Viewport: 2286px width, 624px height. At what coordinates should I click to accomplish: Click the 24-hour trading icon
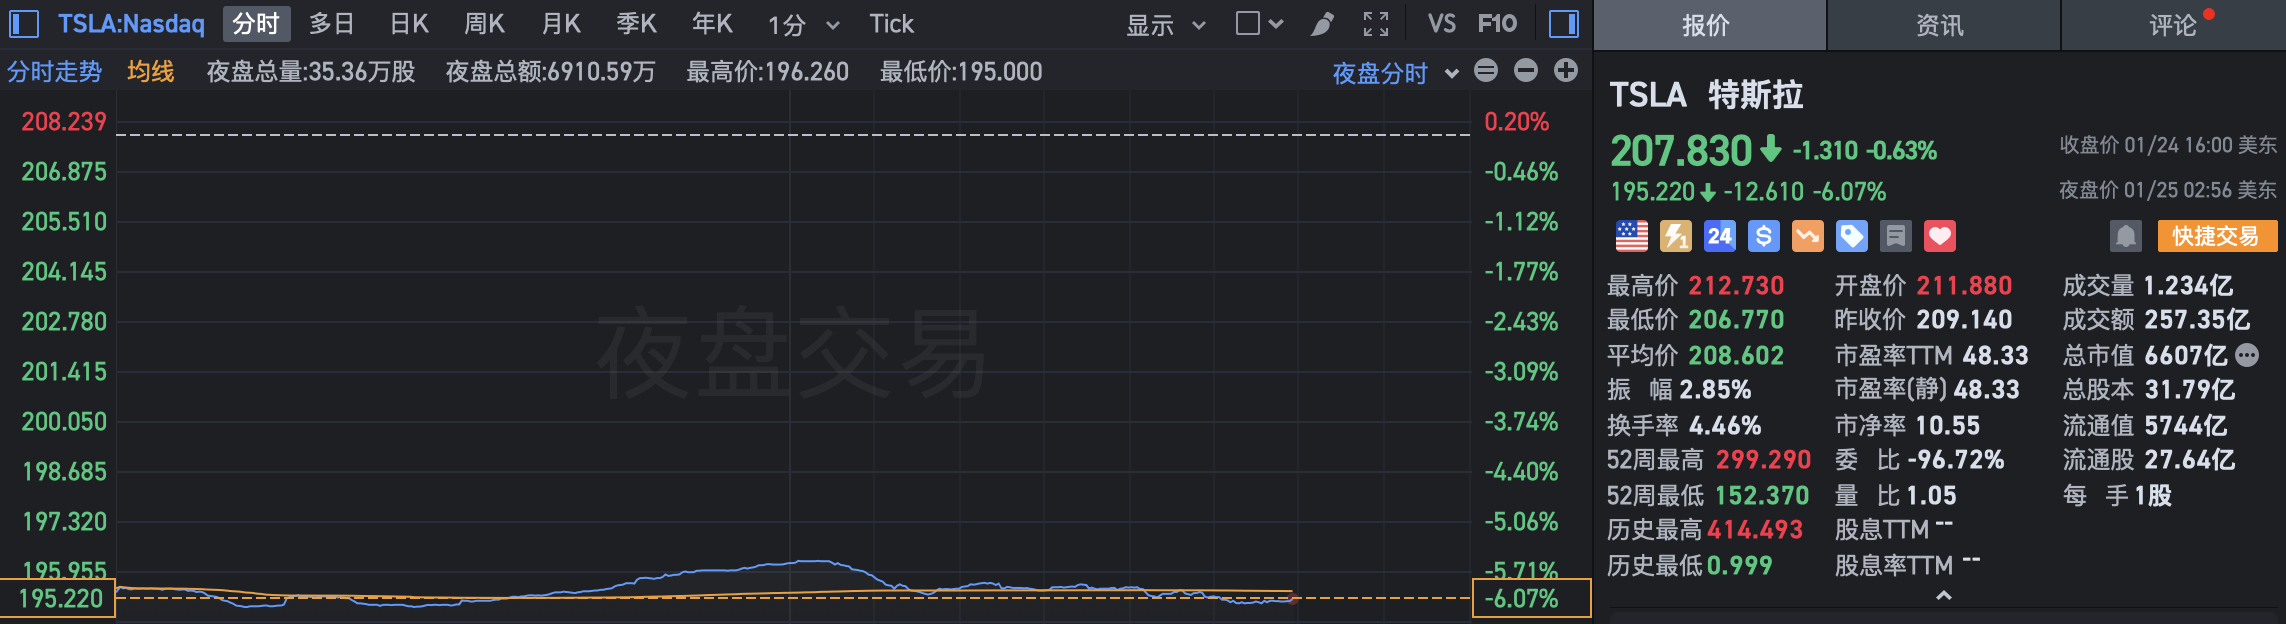click(1720, 236)
